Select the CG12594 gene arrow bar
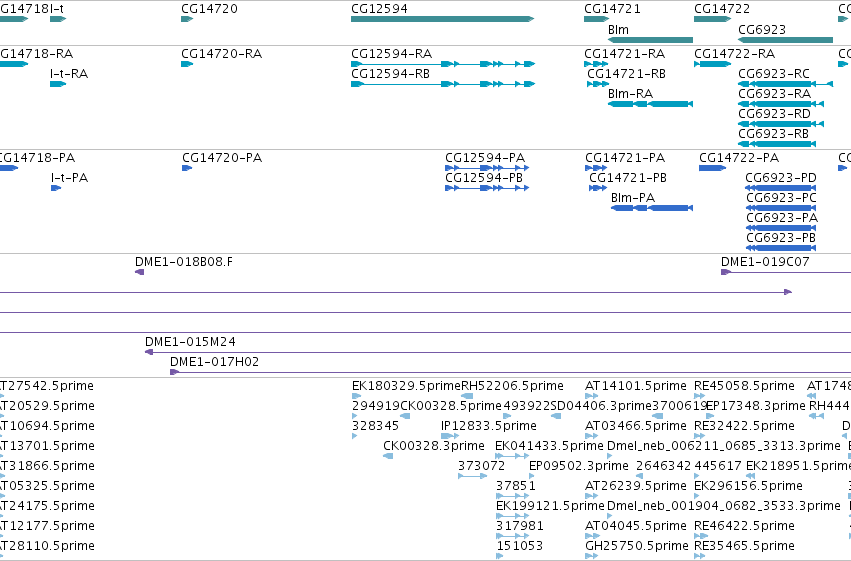The height and width of the screenshot is (561, 851). coord(442,19)
